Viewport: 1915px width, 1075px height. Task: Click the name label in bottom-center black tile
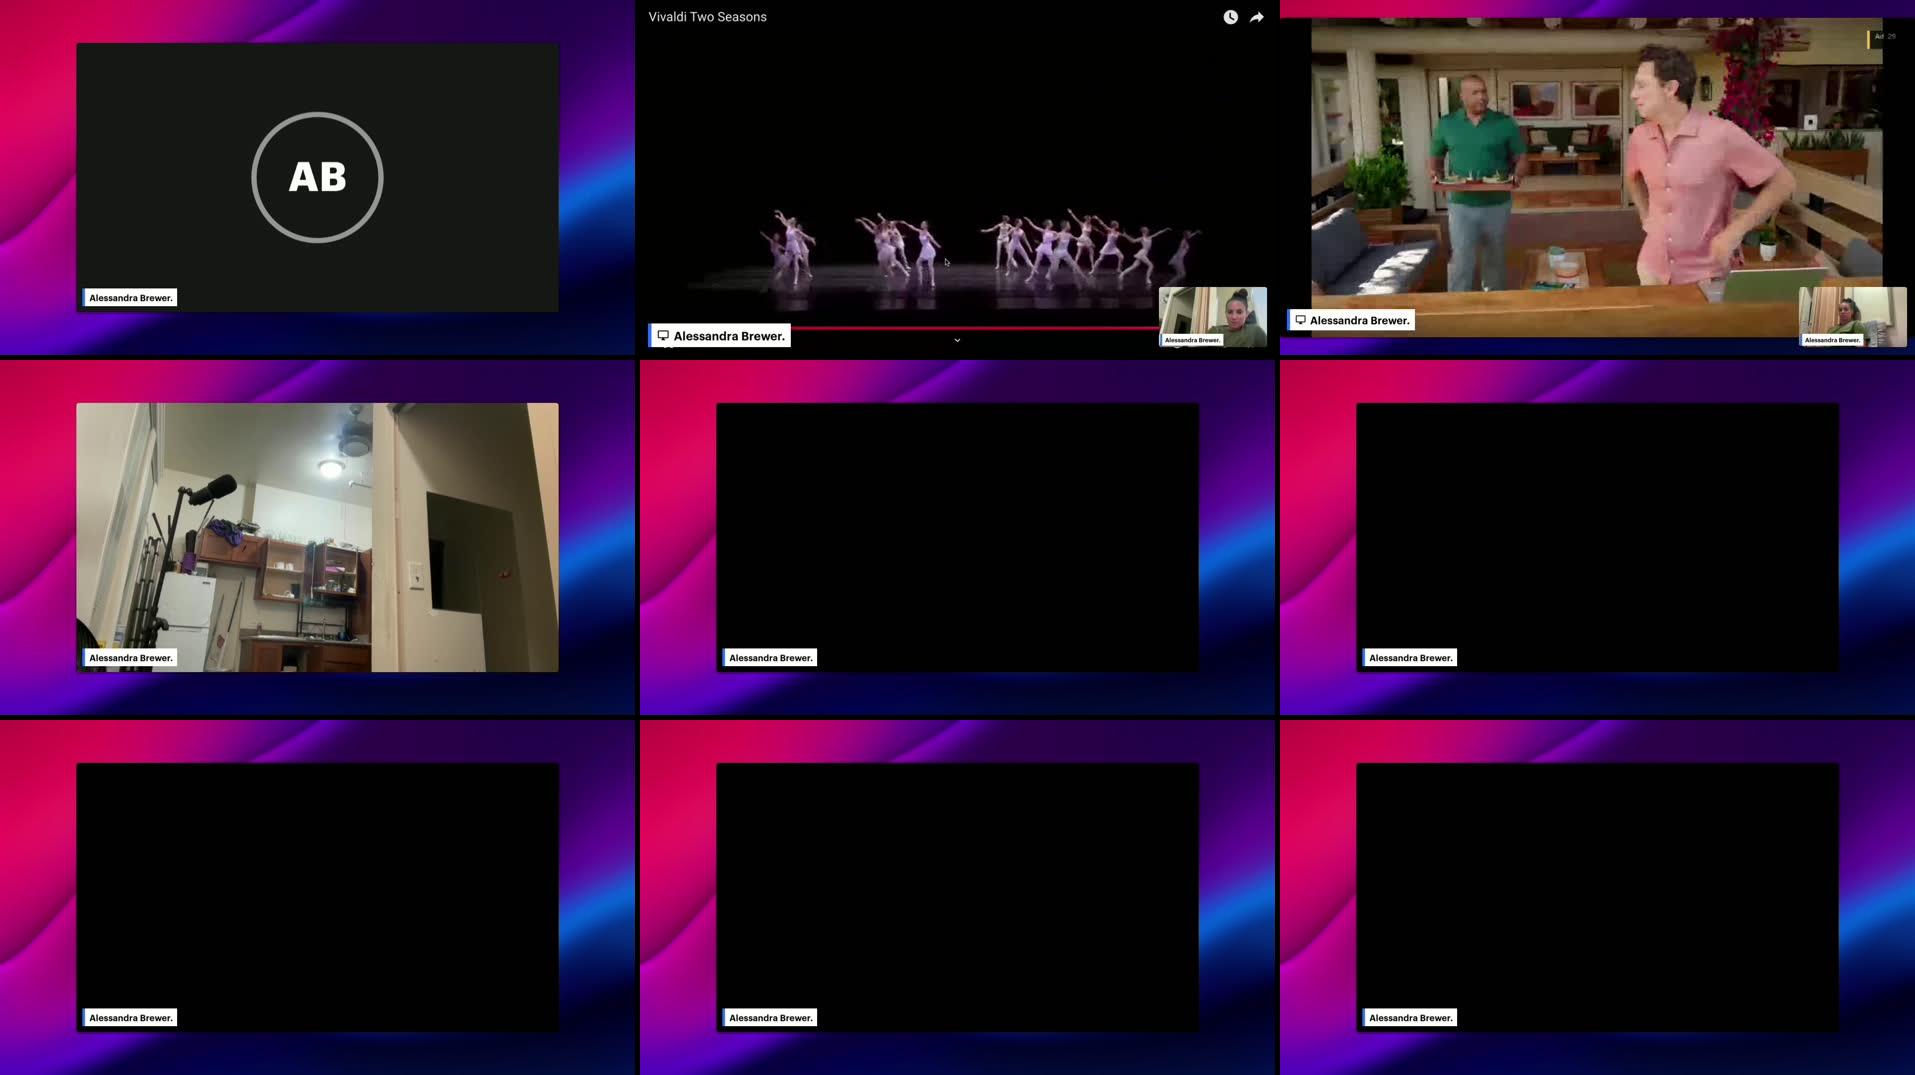tap(770, 1018)
